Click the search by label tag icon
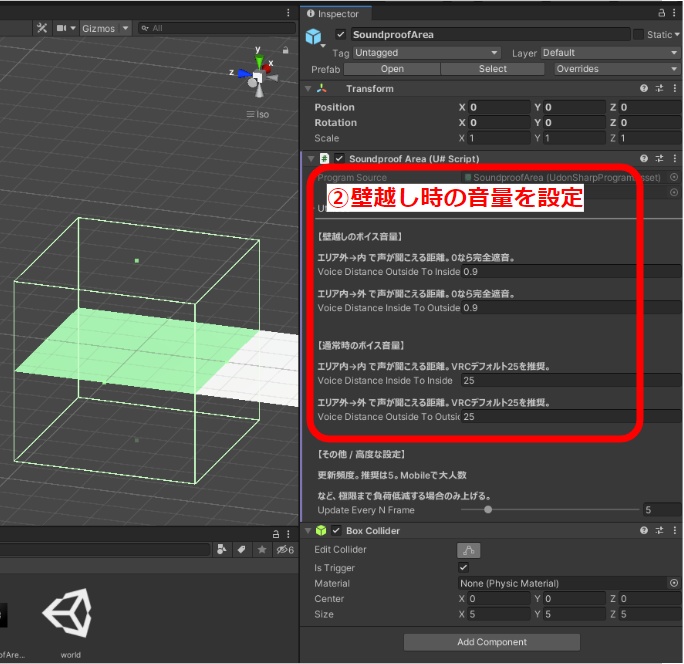 pyautogui.click(x=242, y=549)
